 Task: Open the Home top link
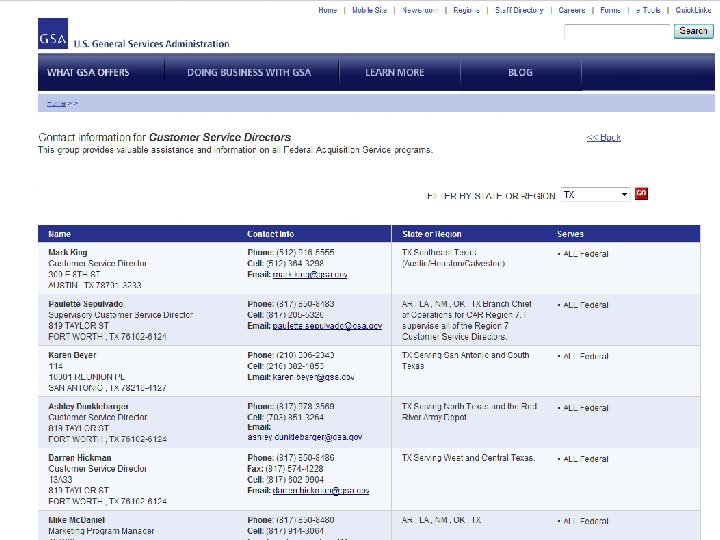click(327, 10)
